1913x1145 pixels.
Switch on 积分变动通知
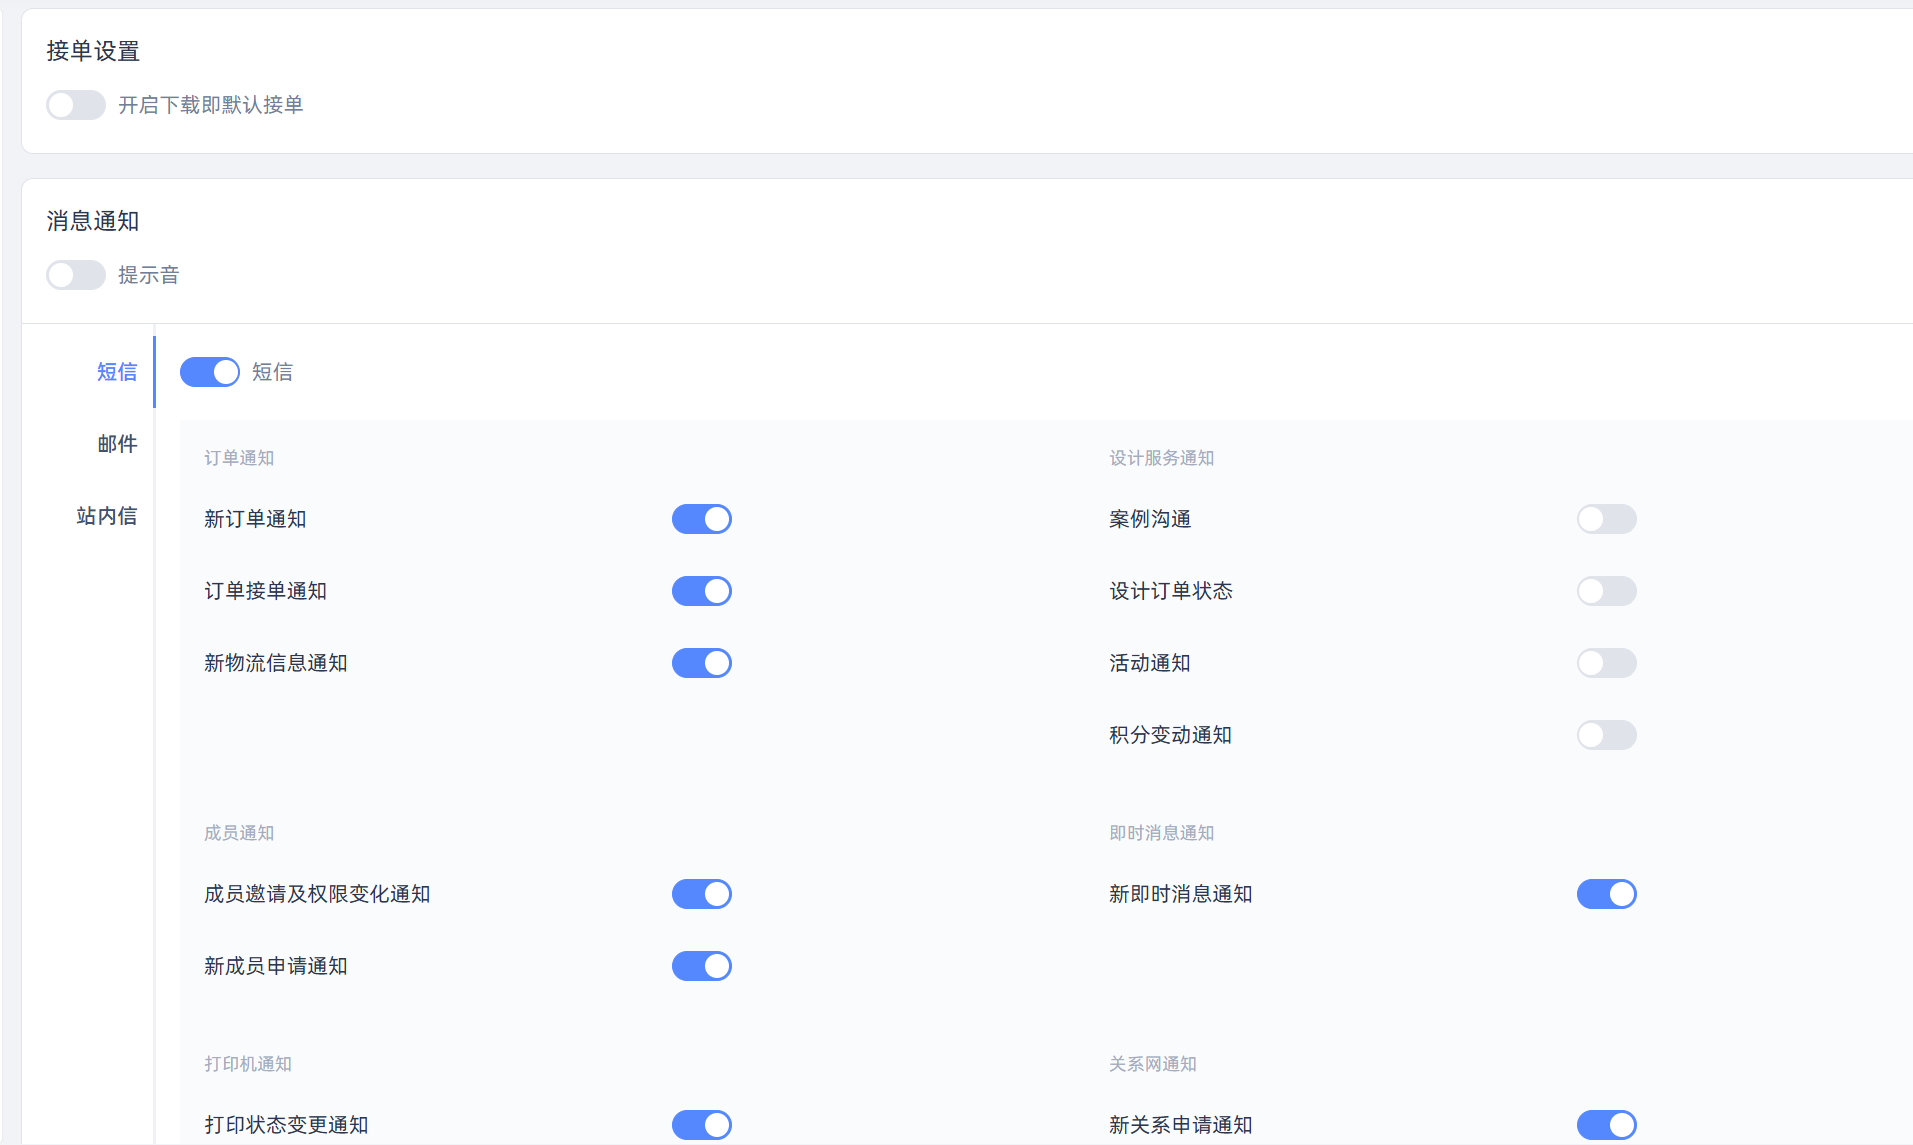1607,735
